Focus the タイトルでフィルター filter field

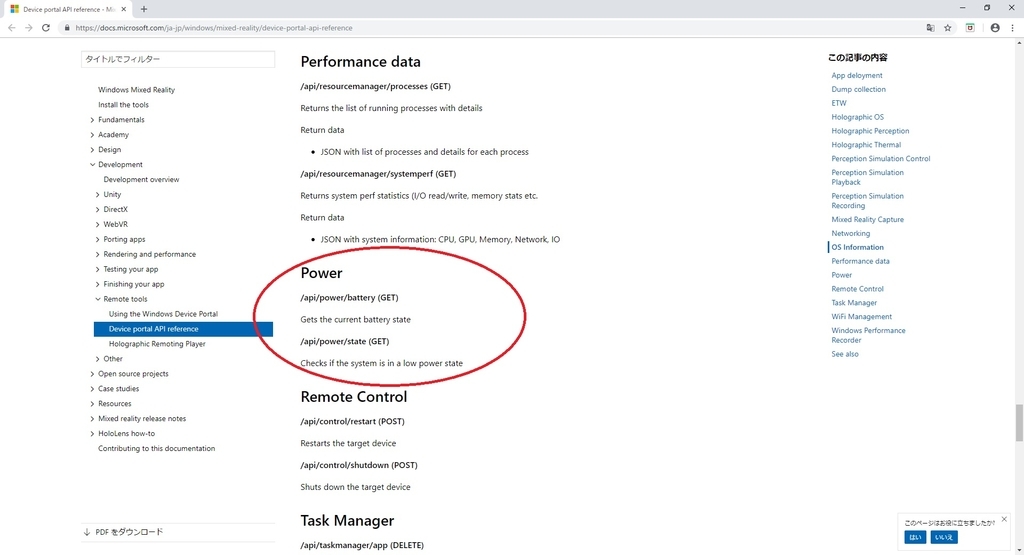(x=178, y=59)
